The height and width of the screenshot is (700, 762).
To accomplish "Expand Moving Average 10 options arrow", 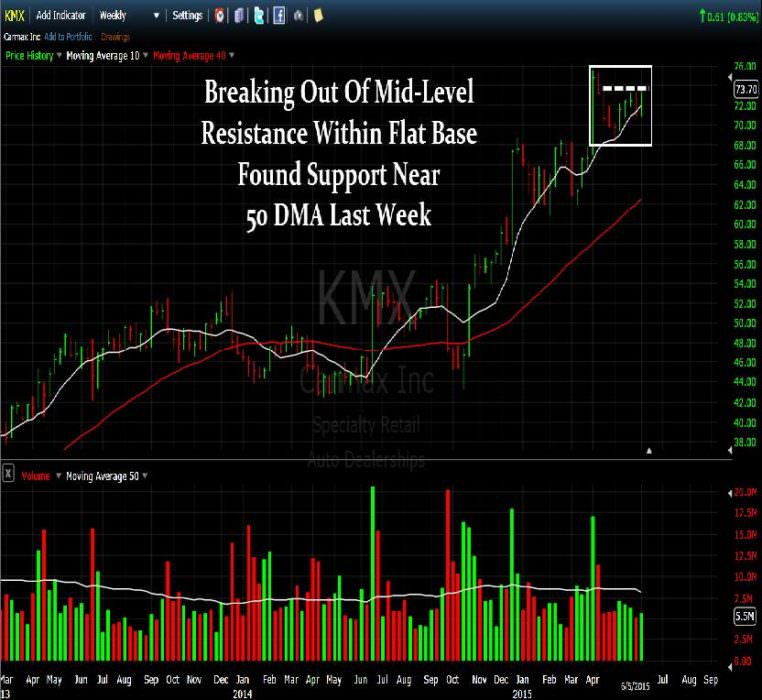I will [145, 55].
